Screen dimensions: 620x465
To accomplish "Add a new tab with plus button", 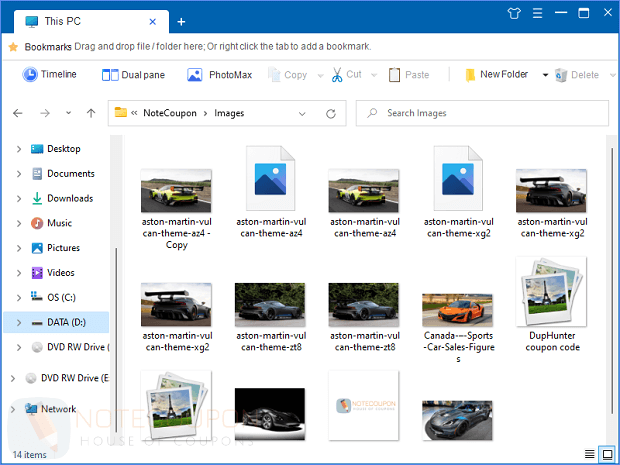I will click(181, 22).
